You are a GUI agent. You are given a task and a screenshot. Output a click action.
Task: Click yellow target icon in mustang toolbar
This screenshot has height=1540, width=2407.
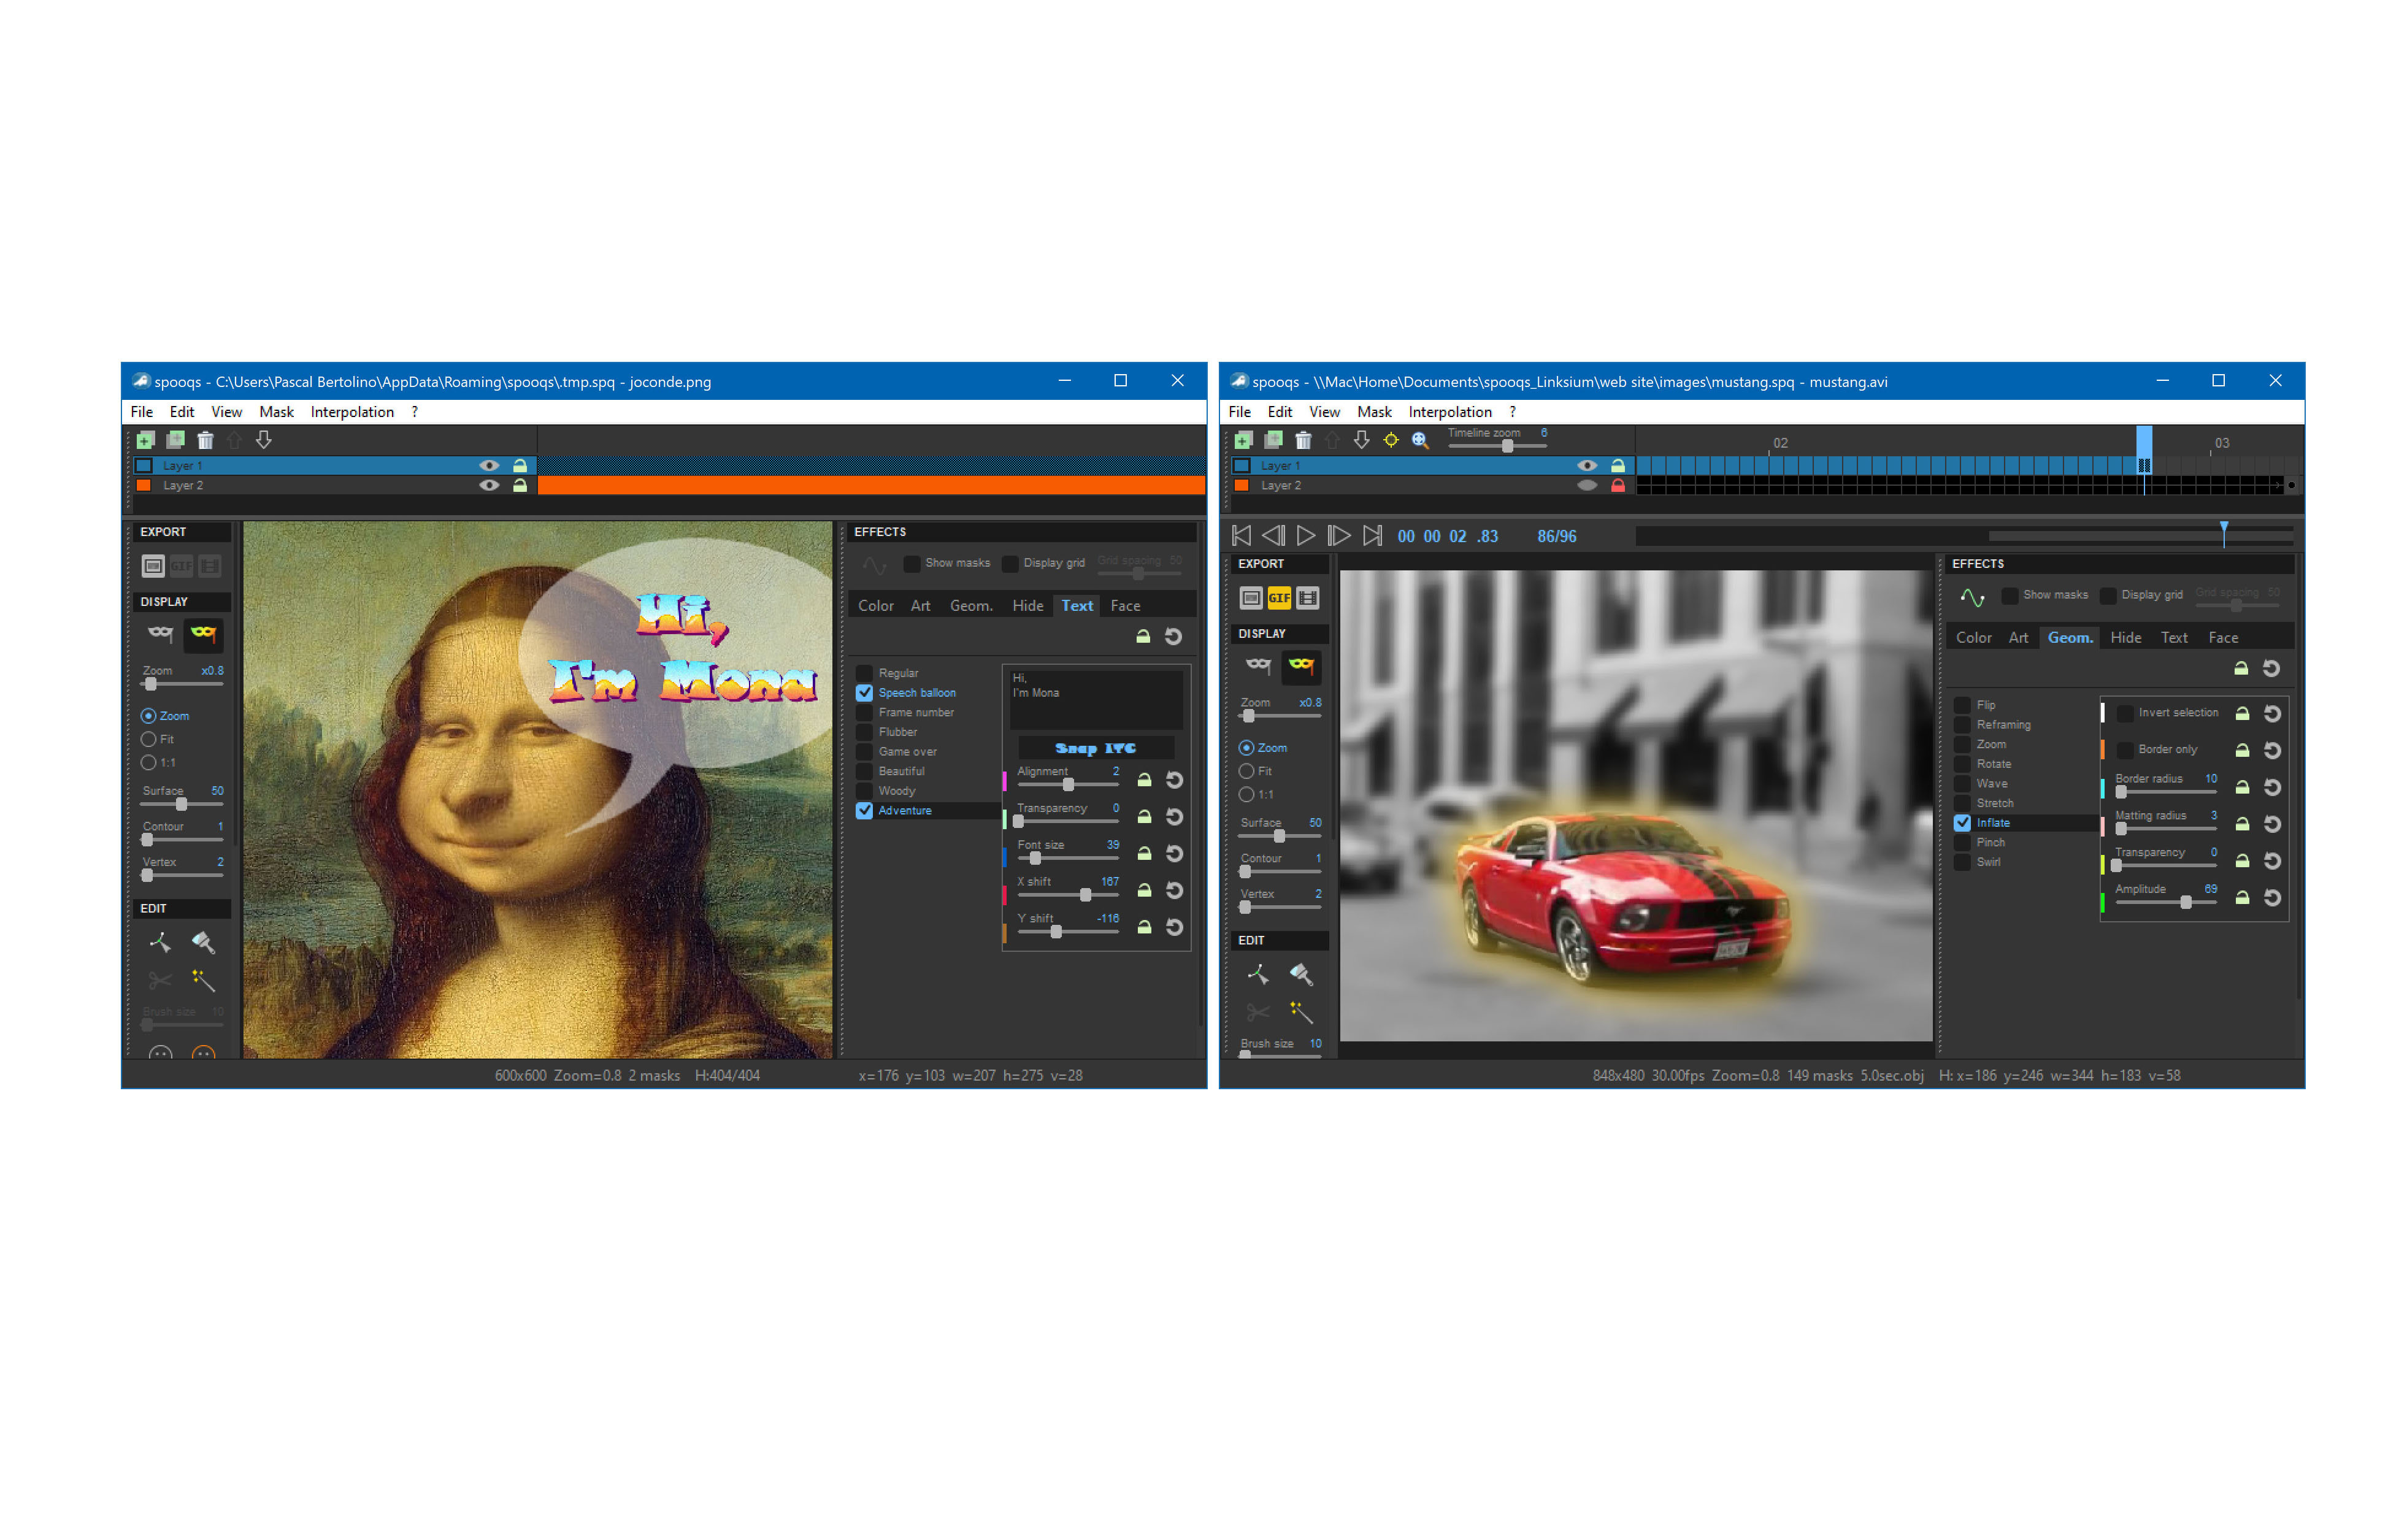1391,440
